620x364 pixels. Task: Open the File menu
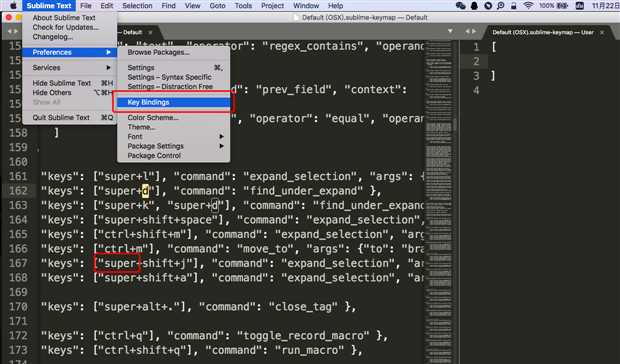click(x=86, y=6)
